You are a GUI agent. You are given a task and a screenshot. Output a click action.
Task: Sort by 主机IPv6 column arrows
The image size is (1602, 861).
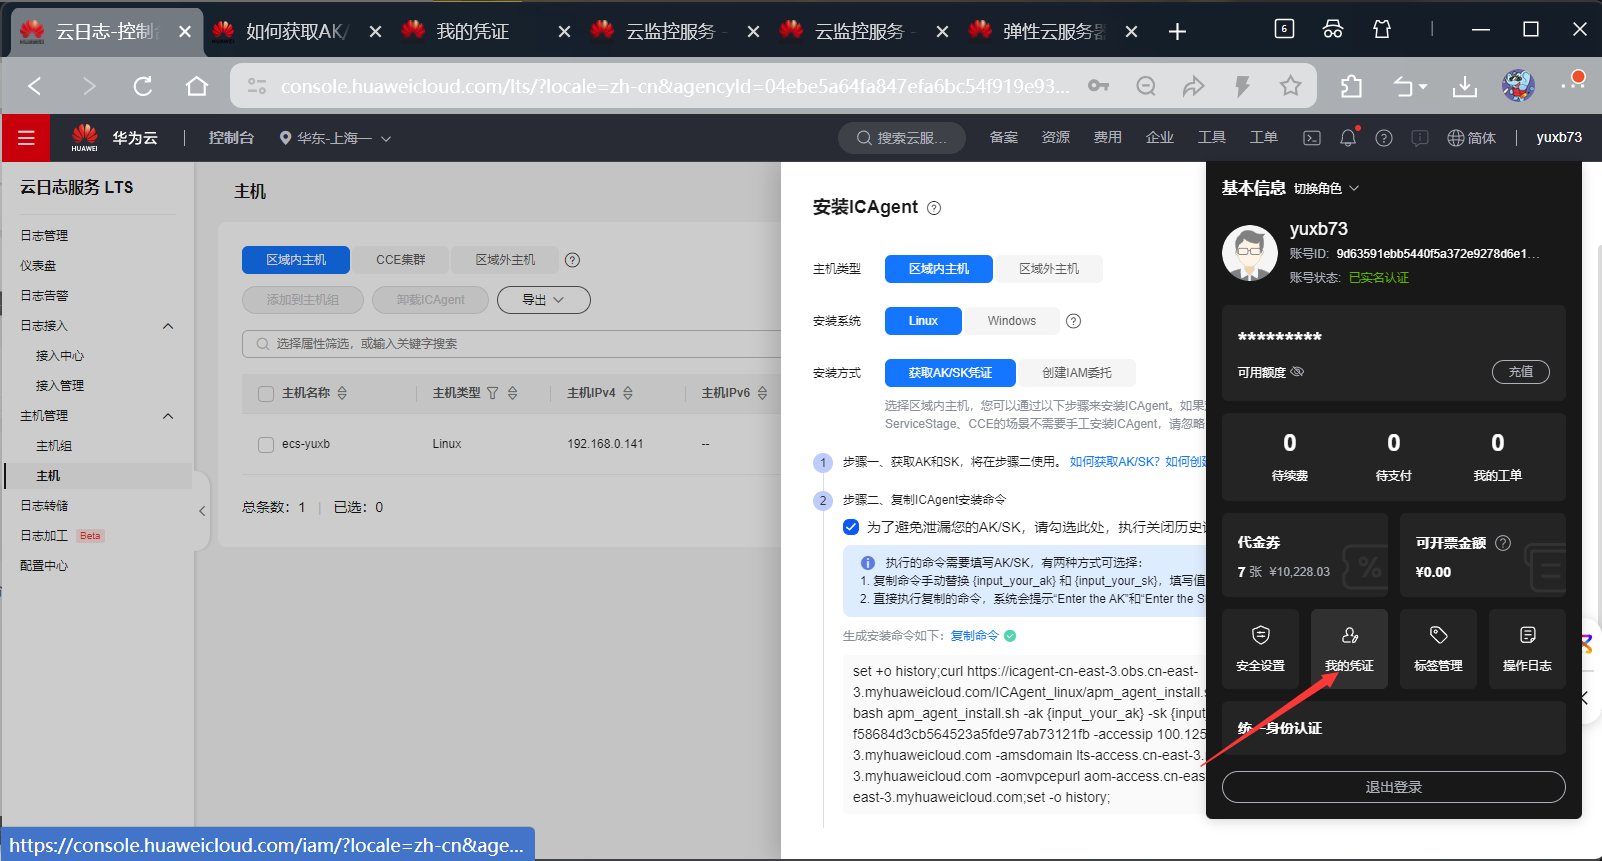[762, 393]
